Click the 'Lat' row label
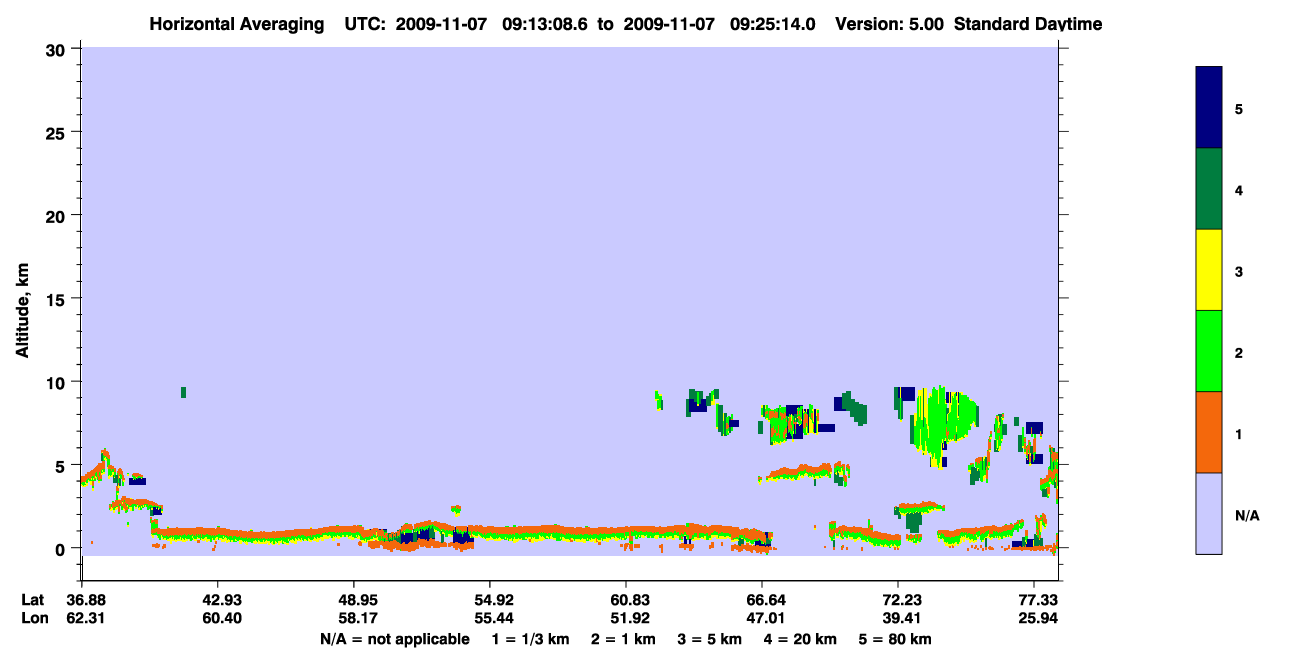Image resolution: width=1300 pixels, height=667 pixels. pyautogui.click(x=33, y=600)
